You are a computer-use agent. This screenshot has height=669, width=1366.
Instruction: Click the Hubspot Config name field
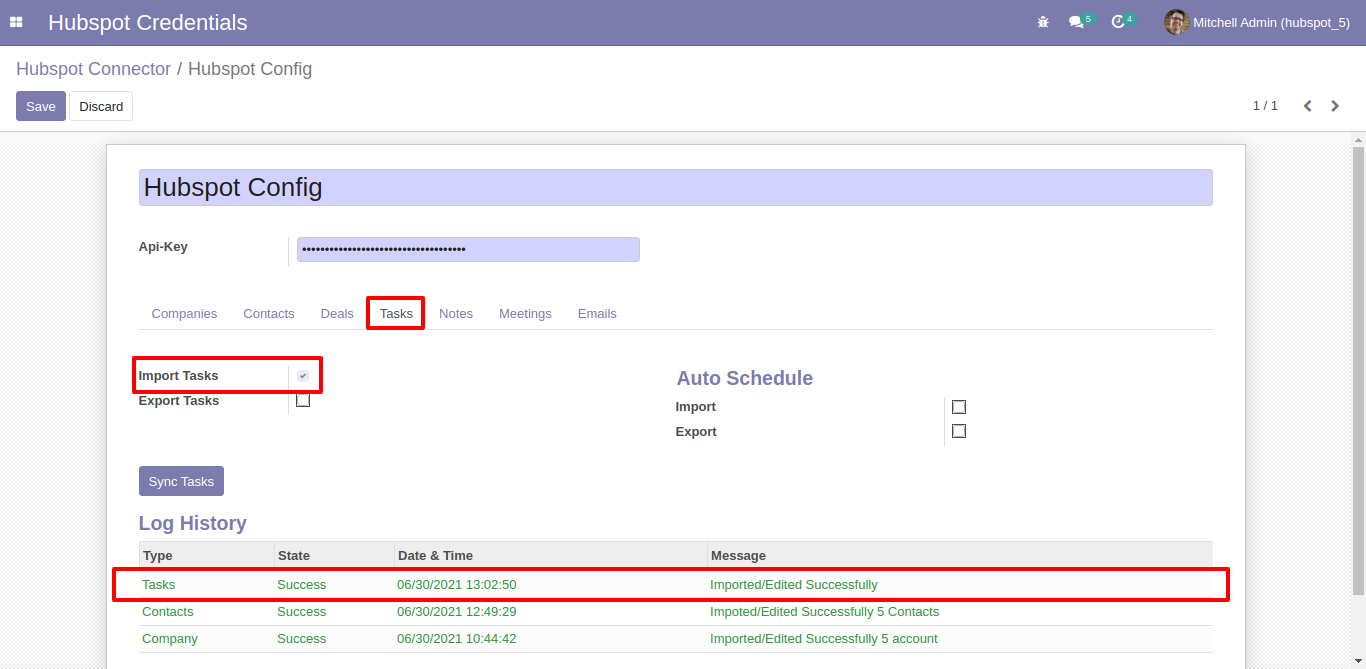point(675,187)
